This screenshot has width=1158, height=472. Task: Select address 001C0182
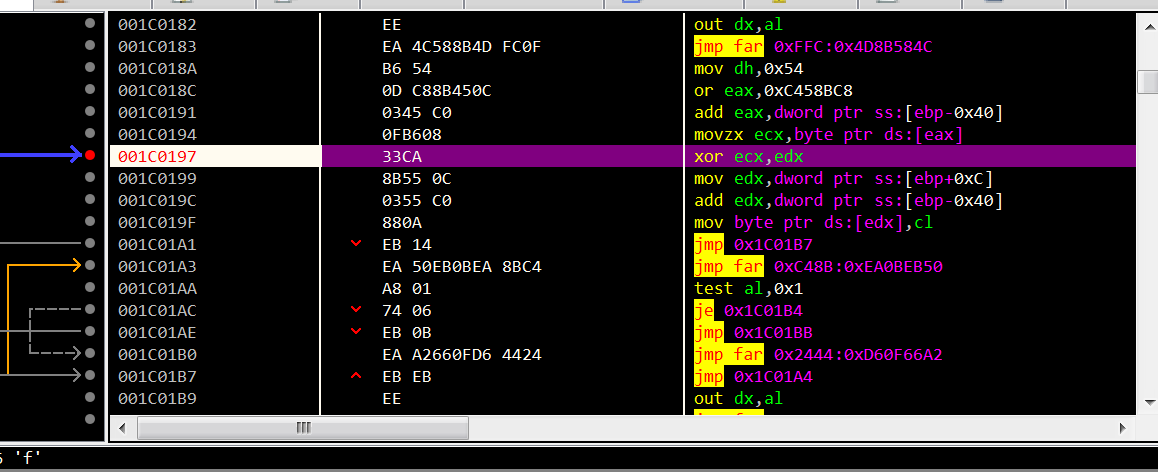click(157, 24)
